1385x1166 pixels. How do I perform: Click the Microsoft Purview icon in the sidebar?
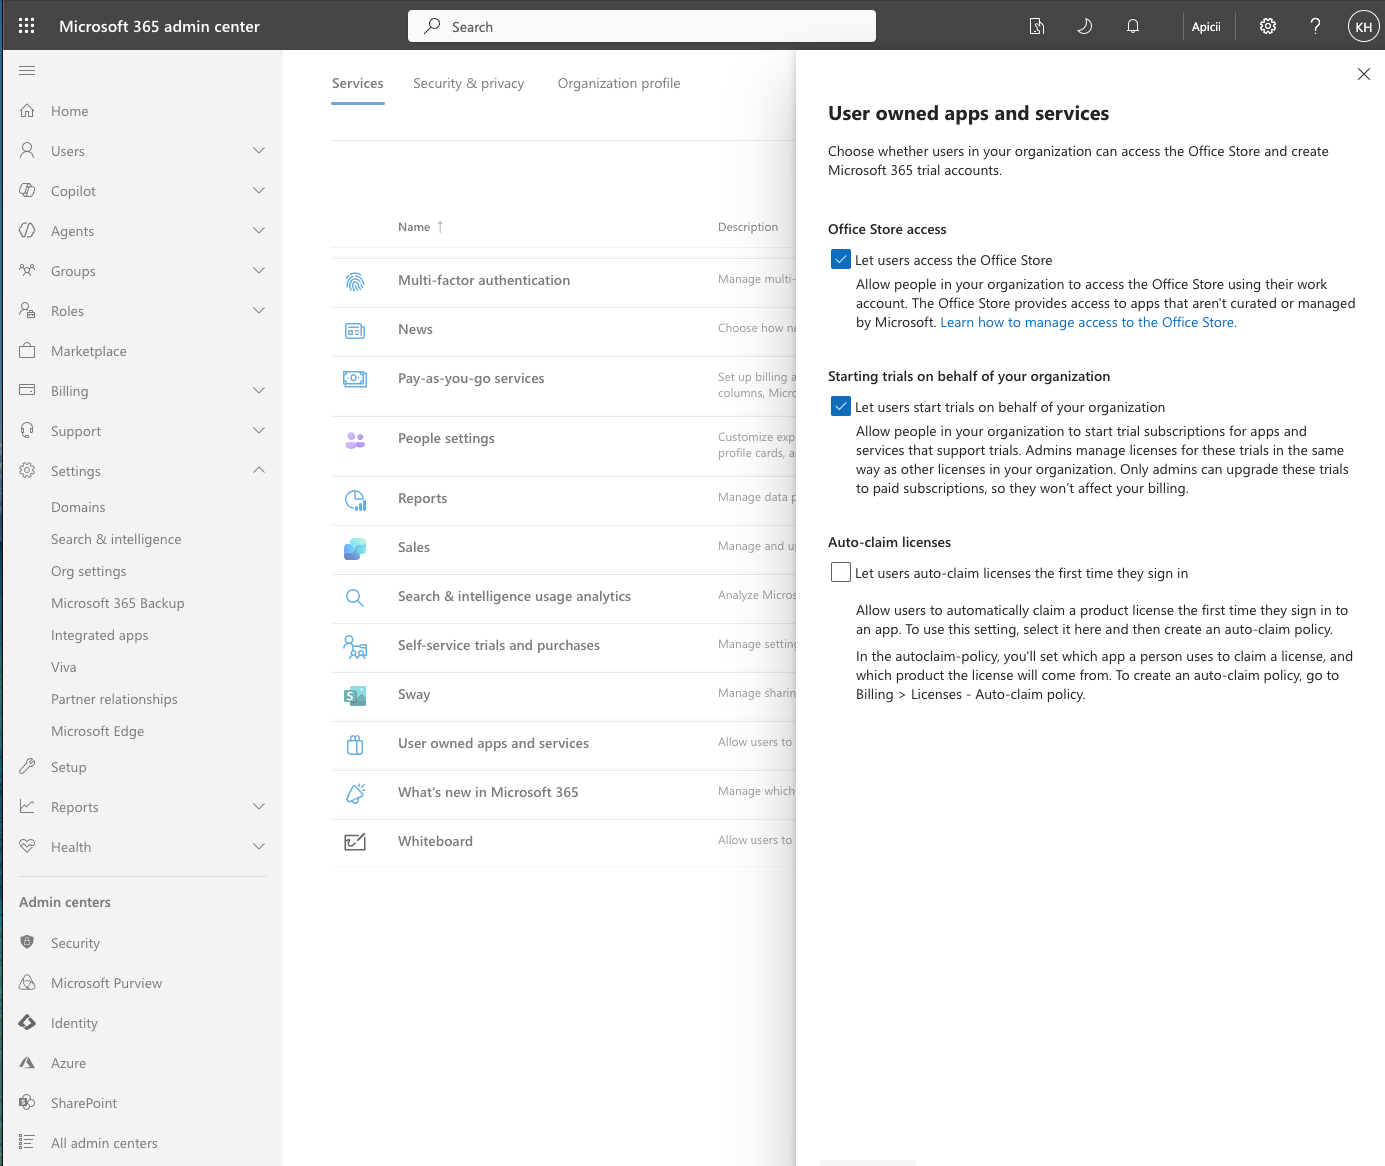pyautogui.click(x=27, y=982)
